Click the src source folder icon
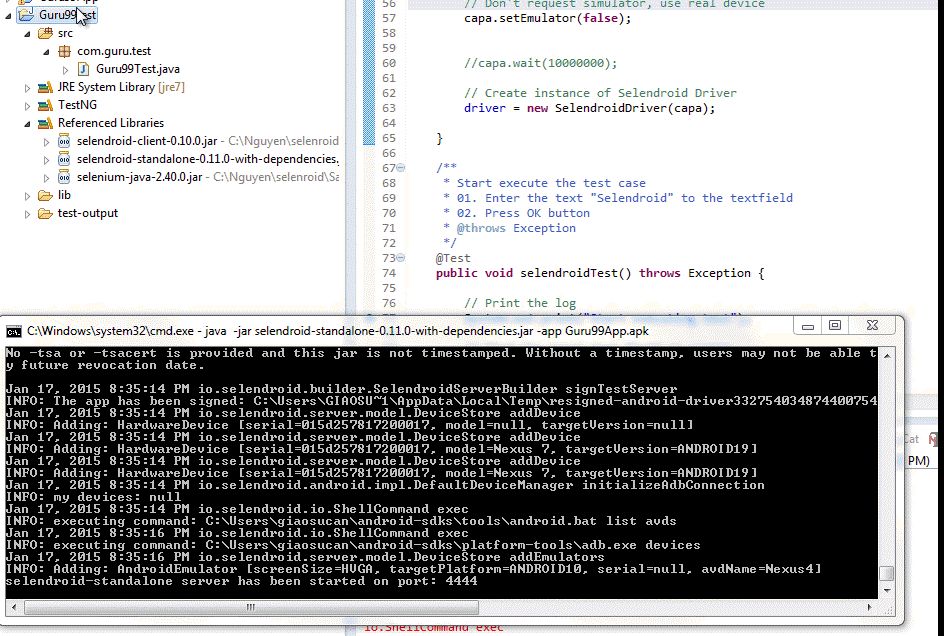944x636 pixels. 45,33
